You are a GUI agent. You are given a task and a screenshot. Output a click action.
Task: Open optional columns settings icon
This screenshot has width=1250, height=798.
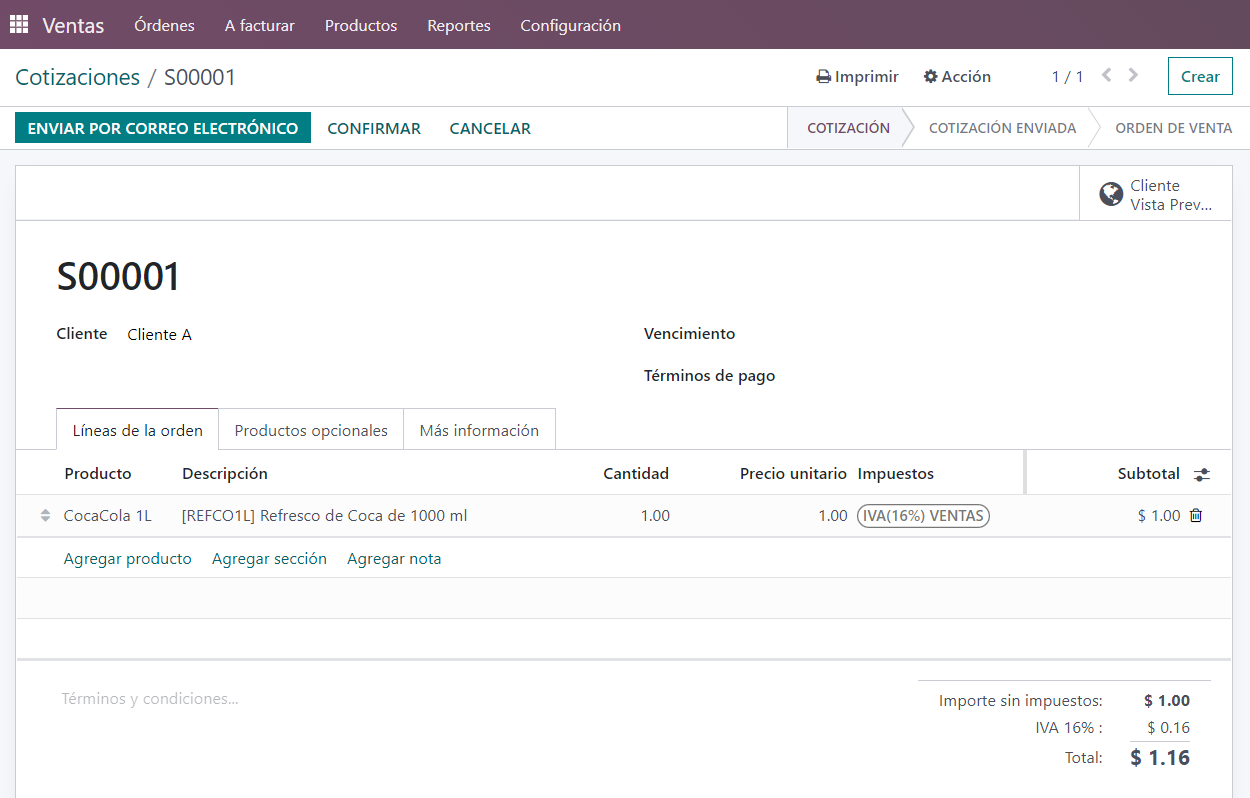(x=1202, y=475)
